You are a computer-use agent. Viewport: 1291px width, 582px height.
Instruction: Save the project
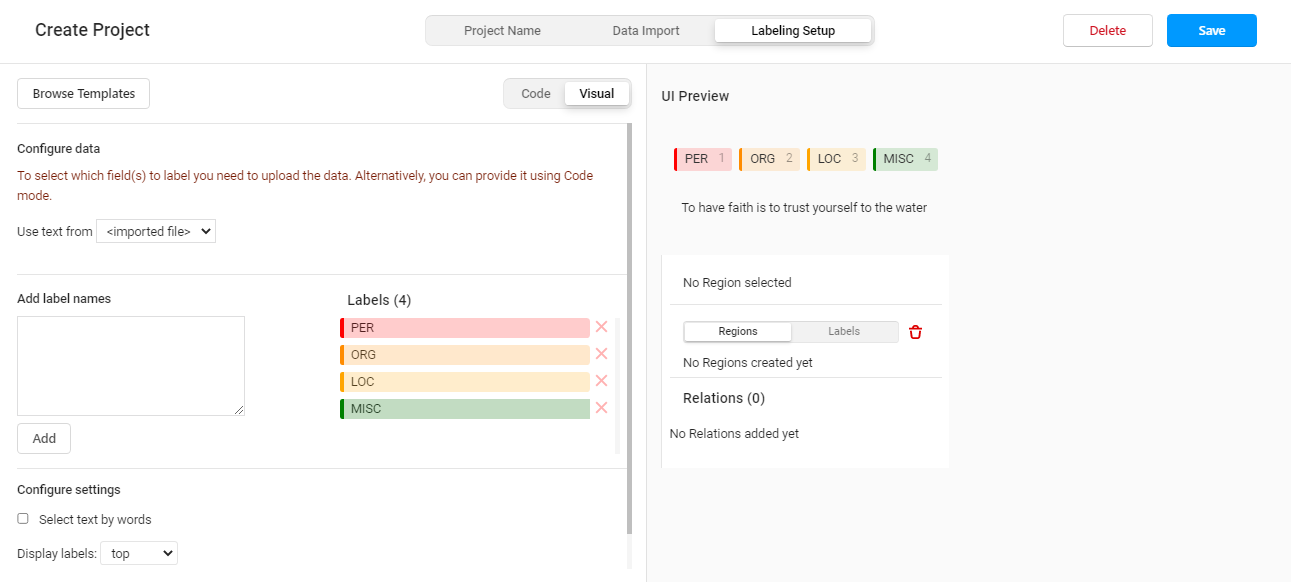coord(1211,31)
